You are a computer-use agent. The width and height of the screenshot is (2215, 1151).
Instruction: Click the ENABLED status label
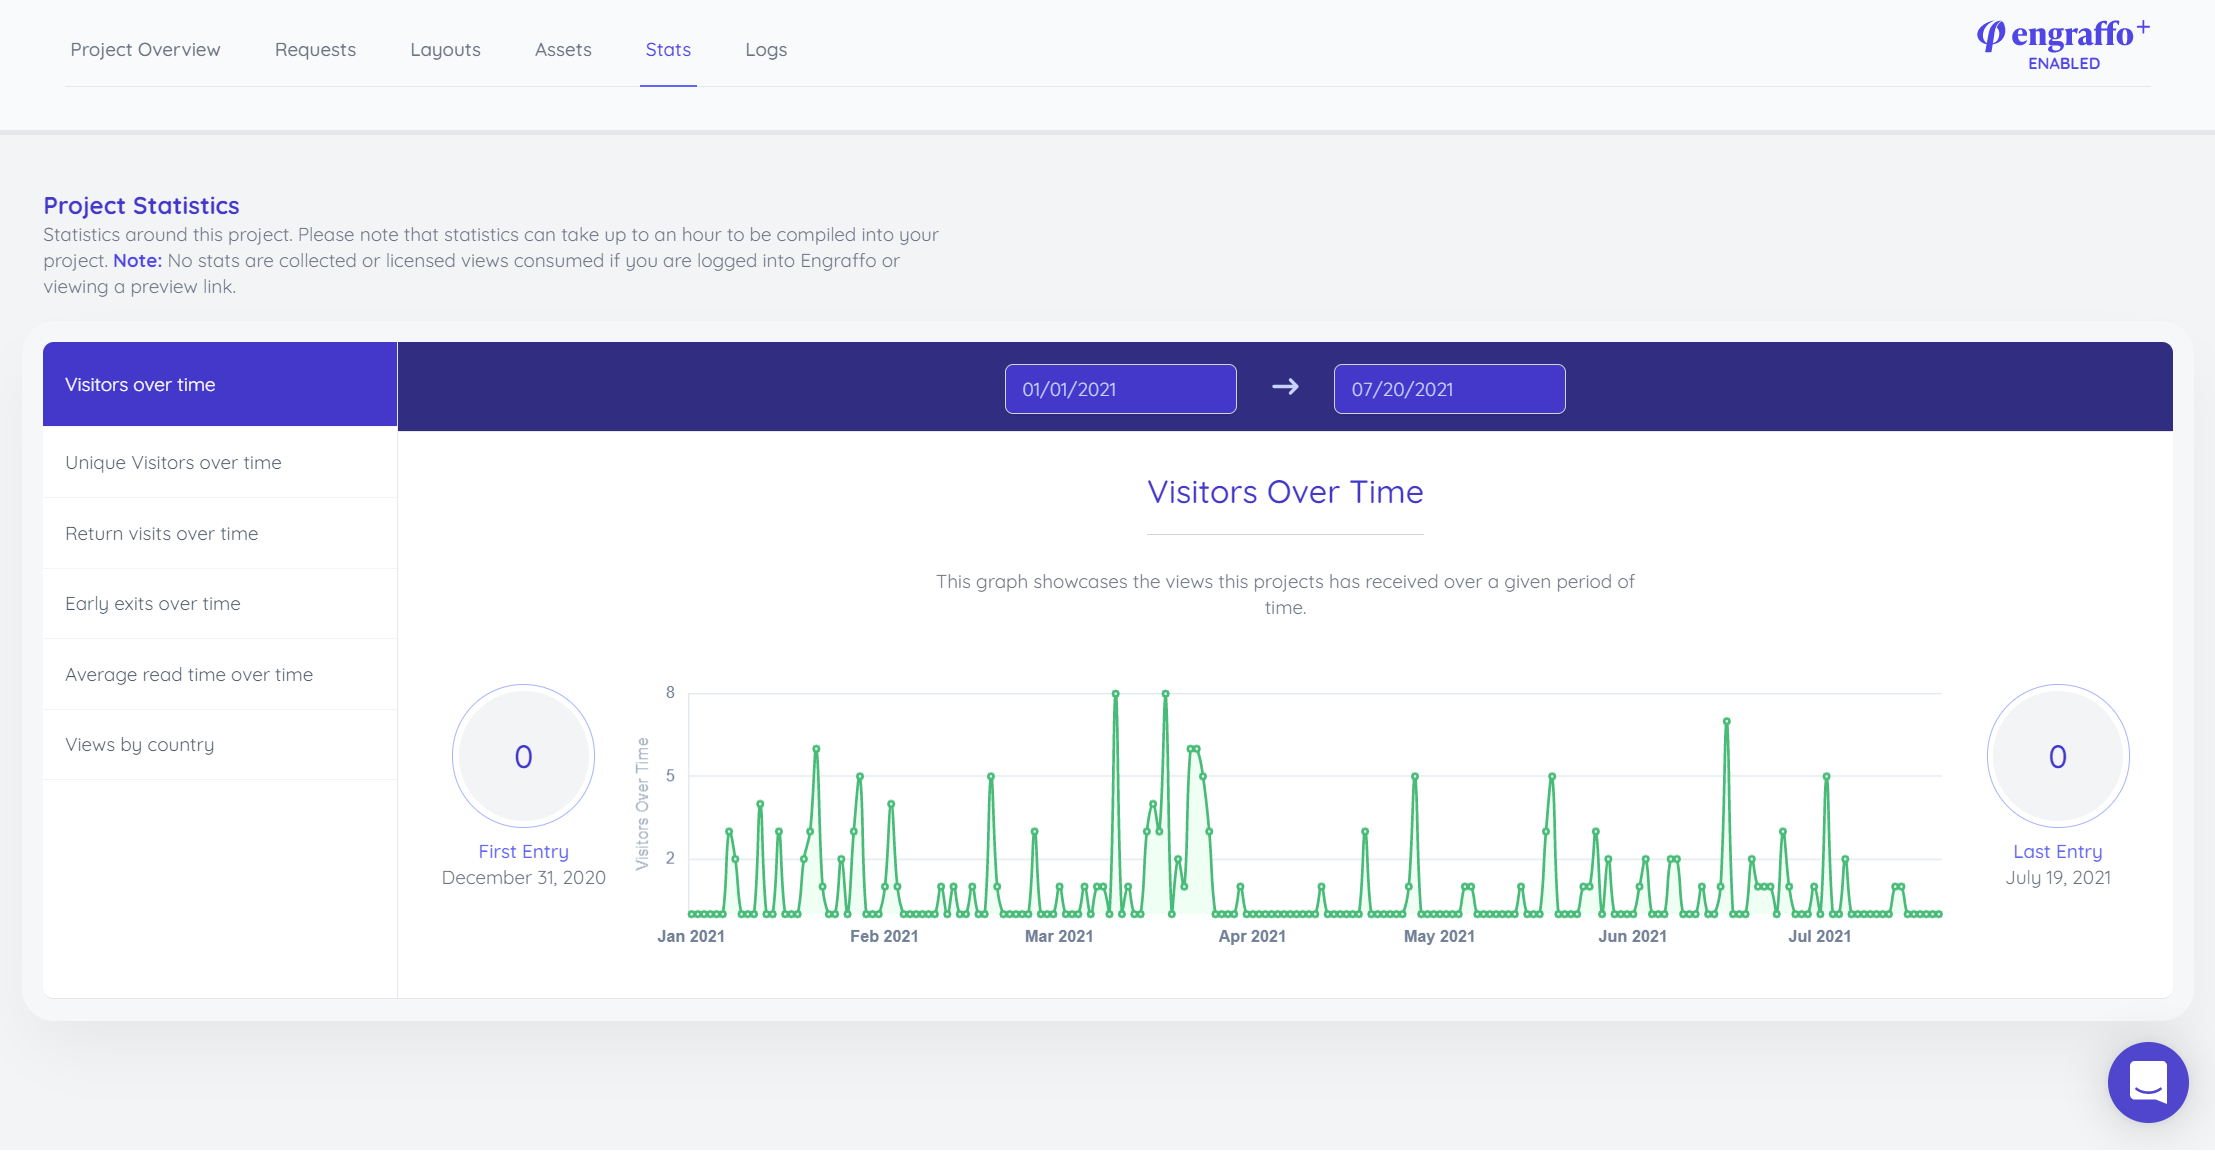(2064, 64)
